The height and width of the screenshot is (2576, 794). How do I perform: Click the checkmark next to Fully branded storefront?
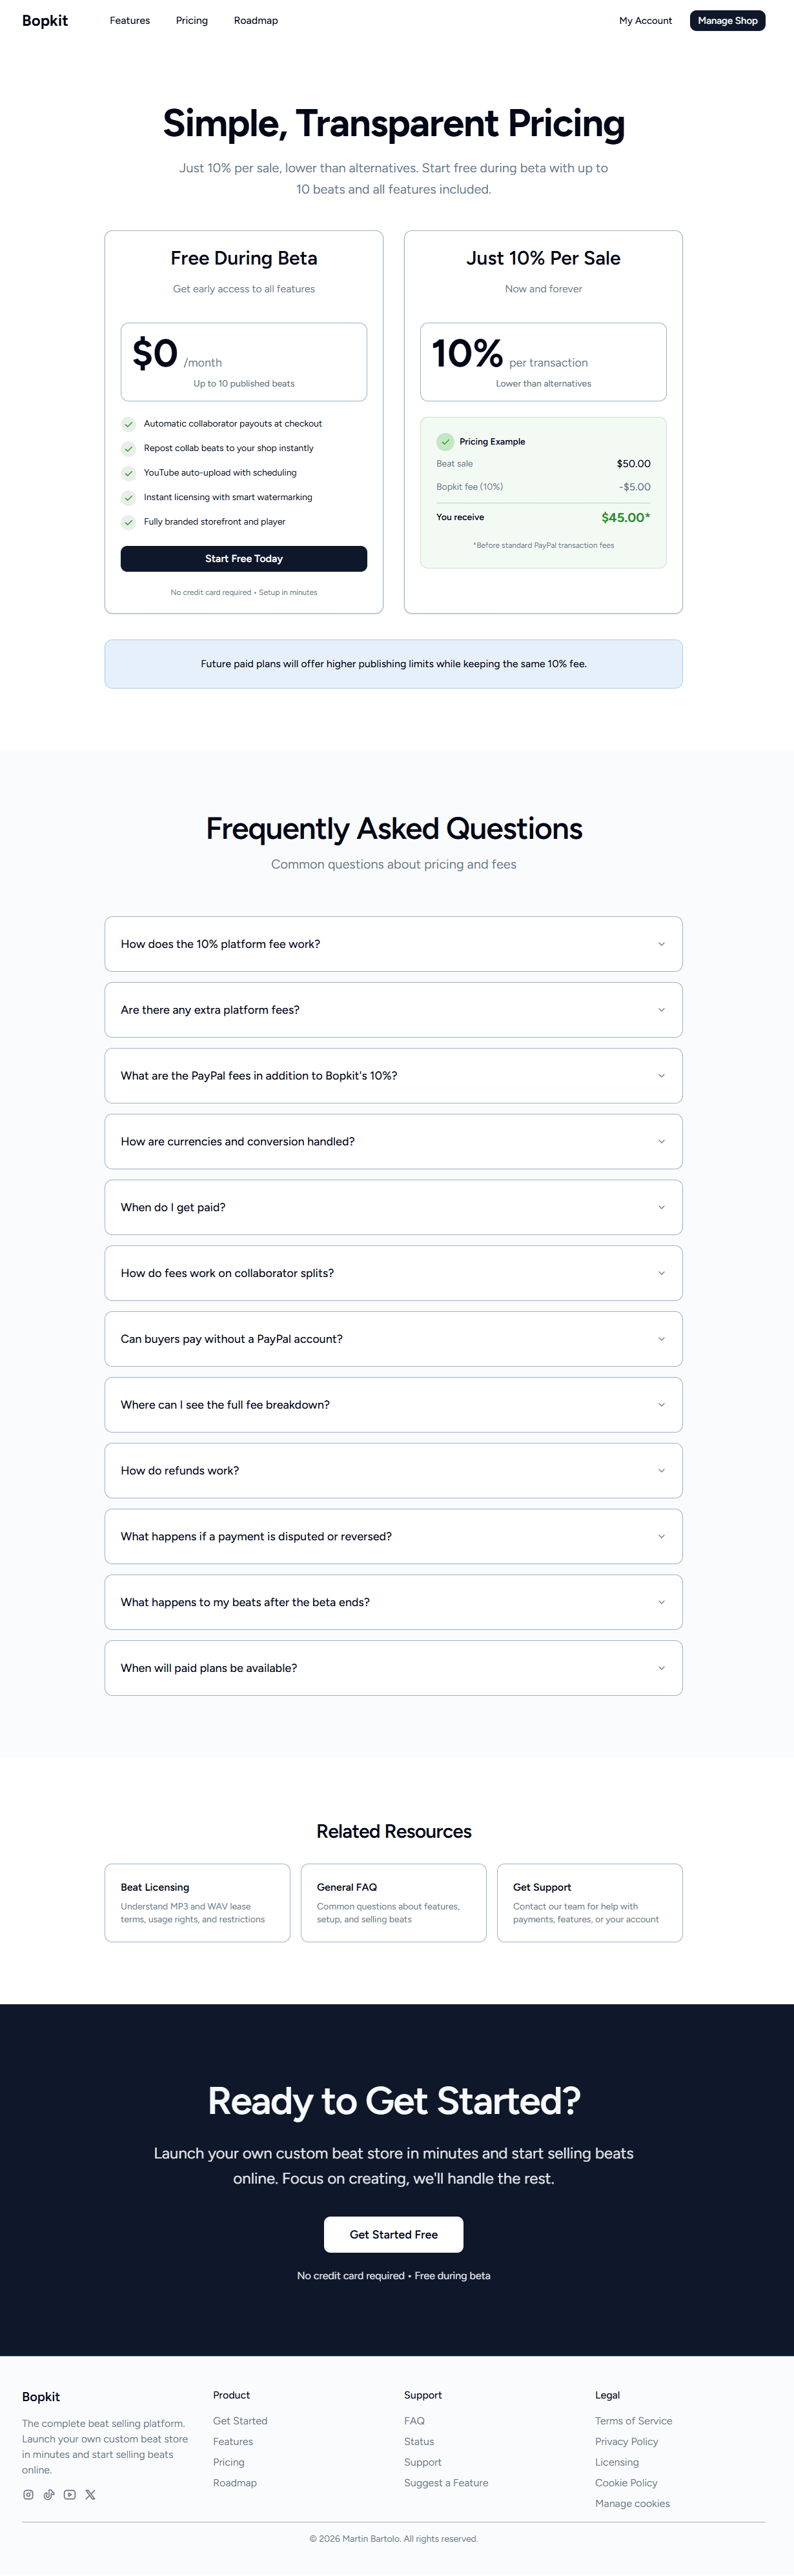(x=129, y=521)
